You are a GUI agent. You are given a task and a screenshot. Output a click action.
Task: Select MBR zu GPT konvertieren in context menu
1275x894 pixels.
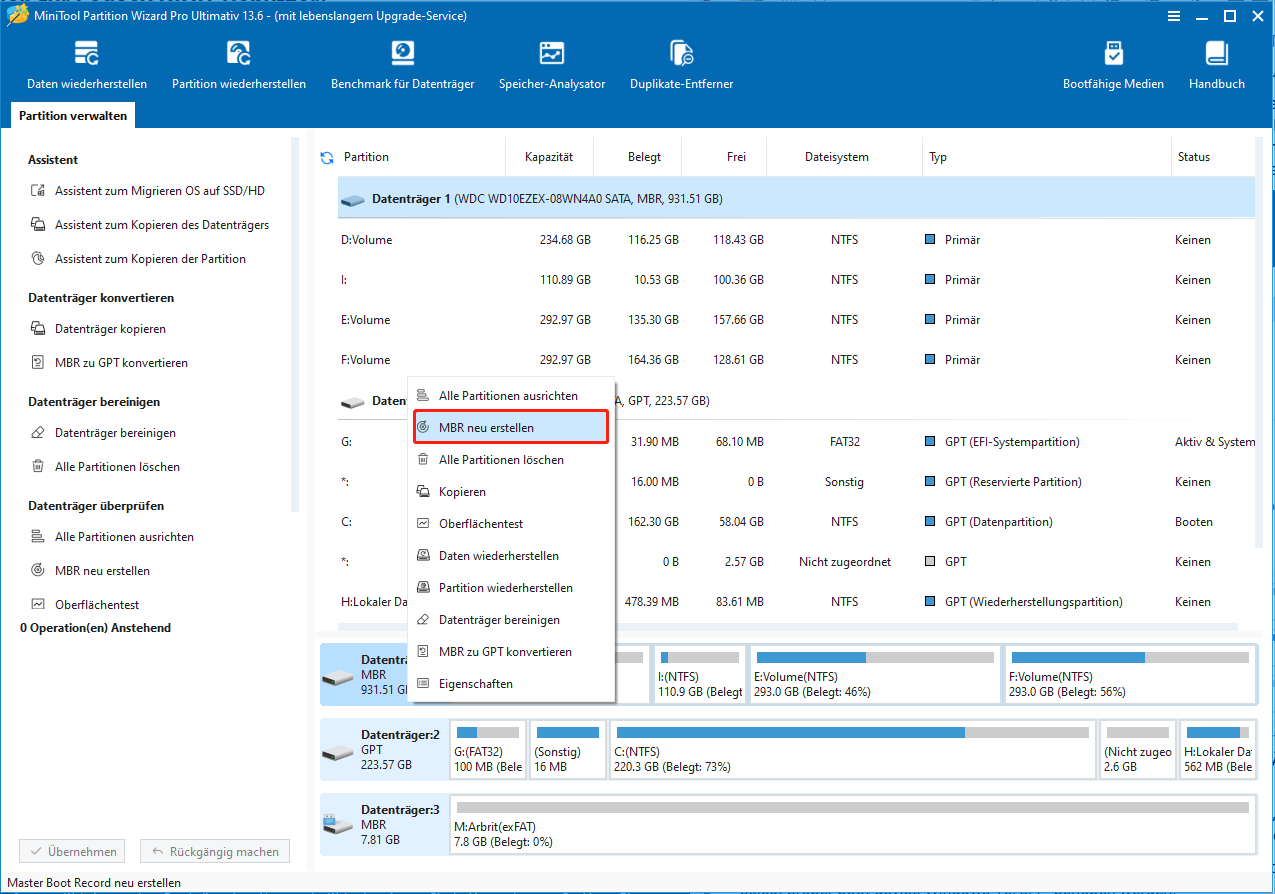coord(511,652)
